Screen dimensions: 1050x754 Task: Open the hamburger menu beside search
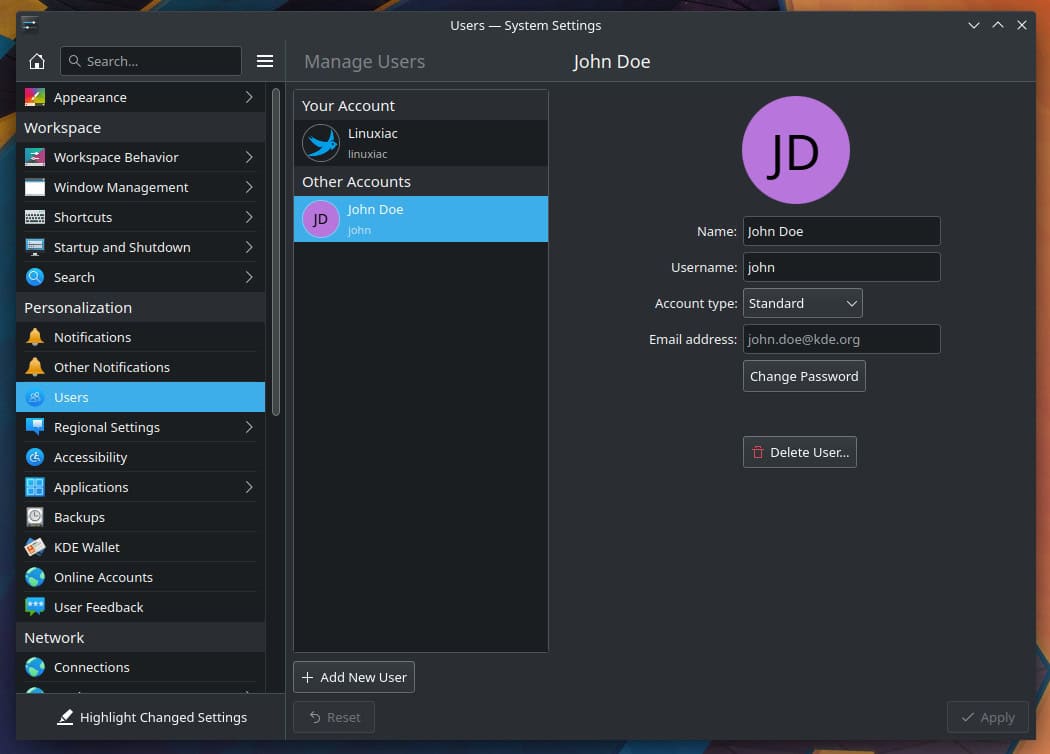tap(265, 61)
